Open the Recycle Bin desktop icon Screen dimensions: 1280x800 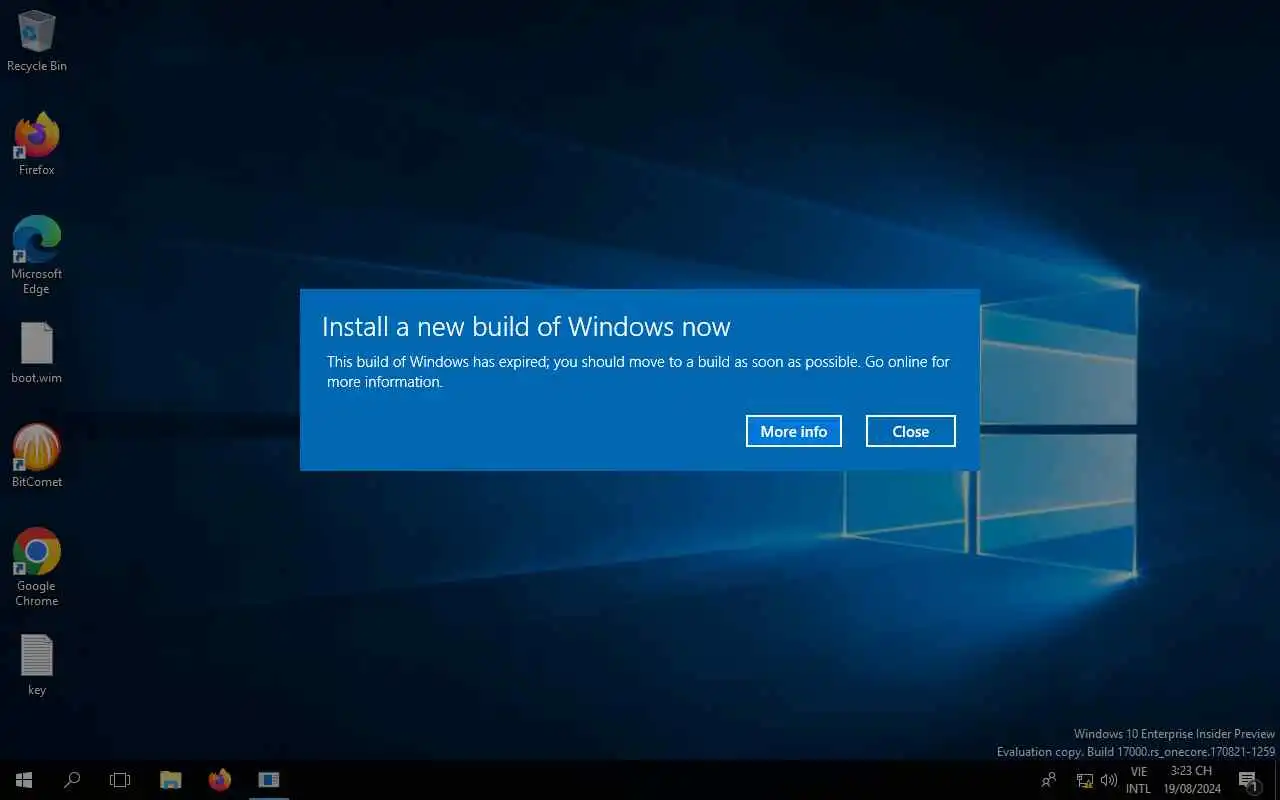[x=37, y=41]
